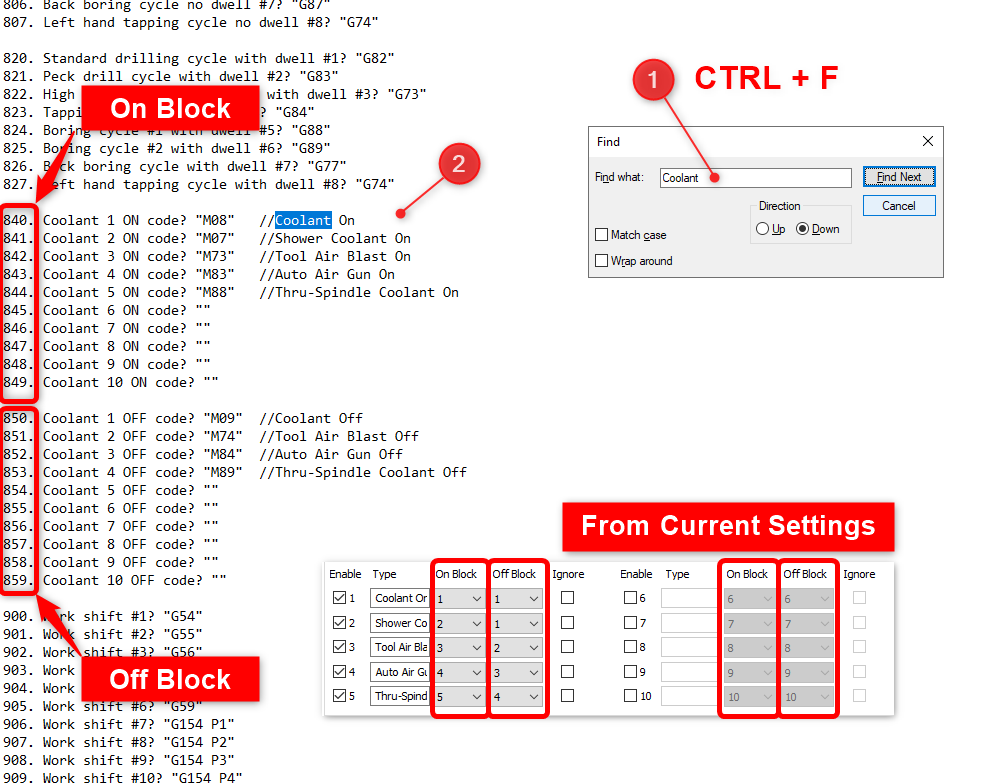Toggle Enable checkbox for coolant 4
The image size is (1002, 784).
(x=339, y=672)
